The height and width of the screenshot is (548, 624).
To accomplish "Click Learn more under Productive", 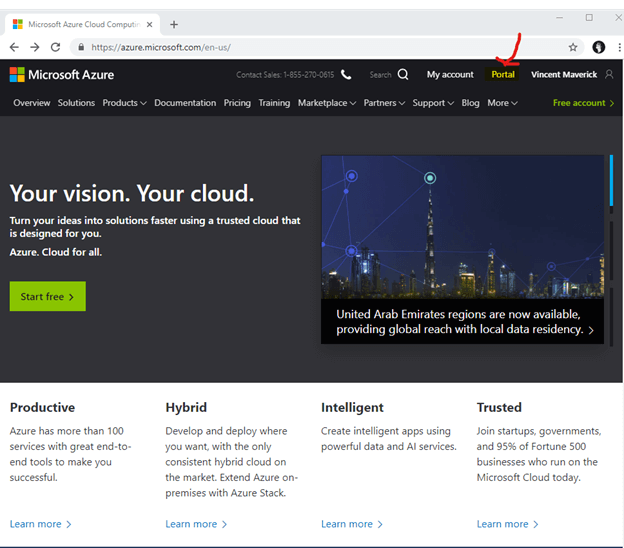I will [40, 524].
